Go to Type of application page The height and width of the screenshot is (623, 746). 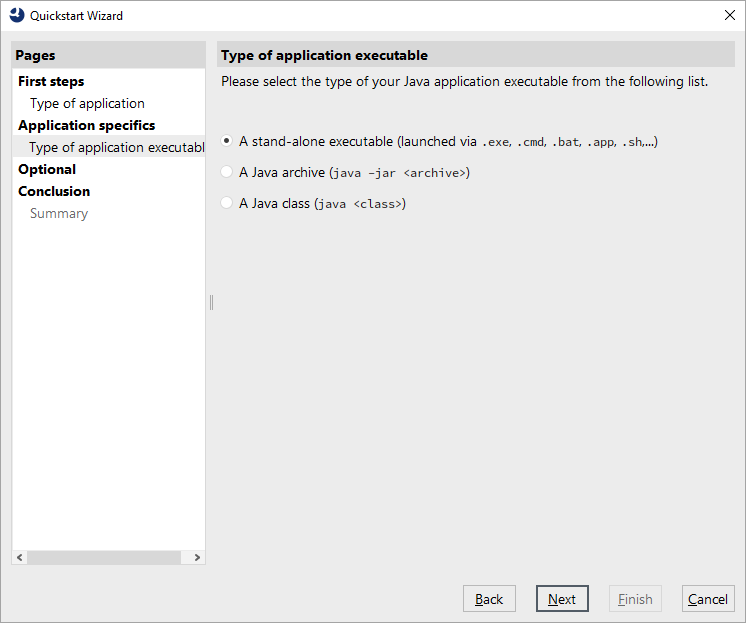point(87,103)
